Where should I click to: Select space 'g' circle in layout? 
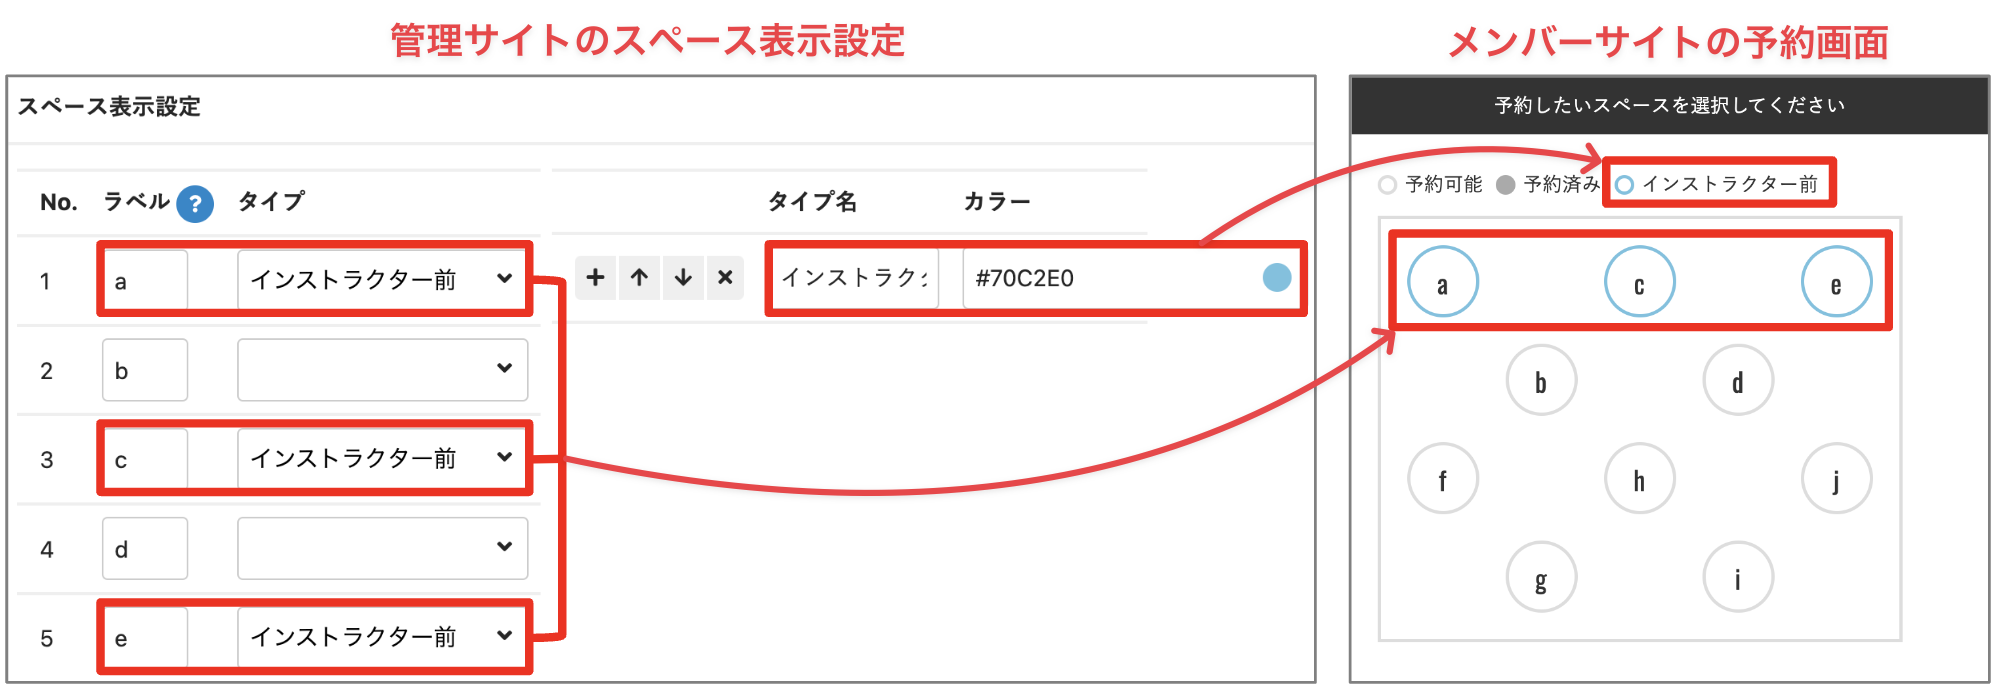[x=1541, y=578]
